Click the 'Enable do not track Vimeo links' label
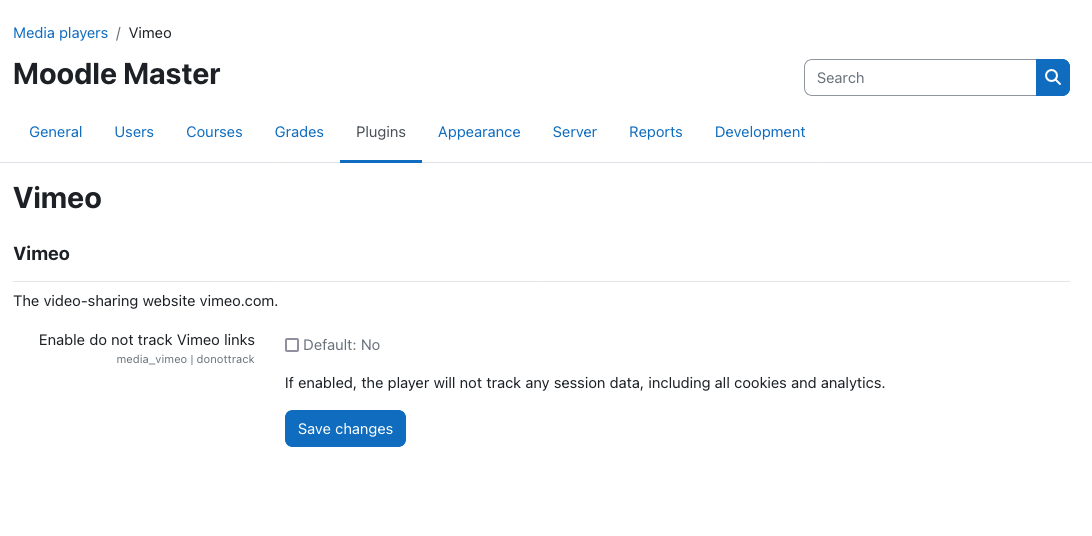 [147, 340]
